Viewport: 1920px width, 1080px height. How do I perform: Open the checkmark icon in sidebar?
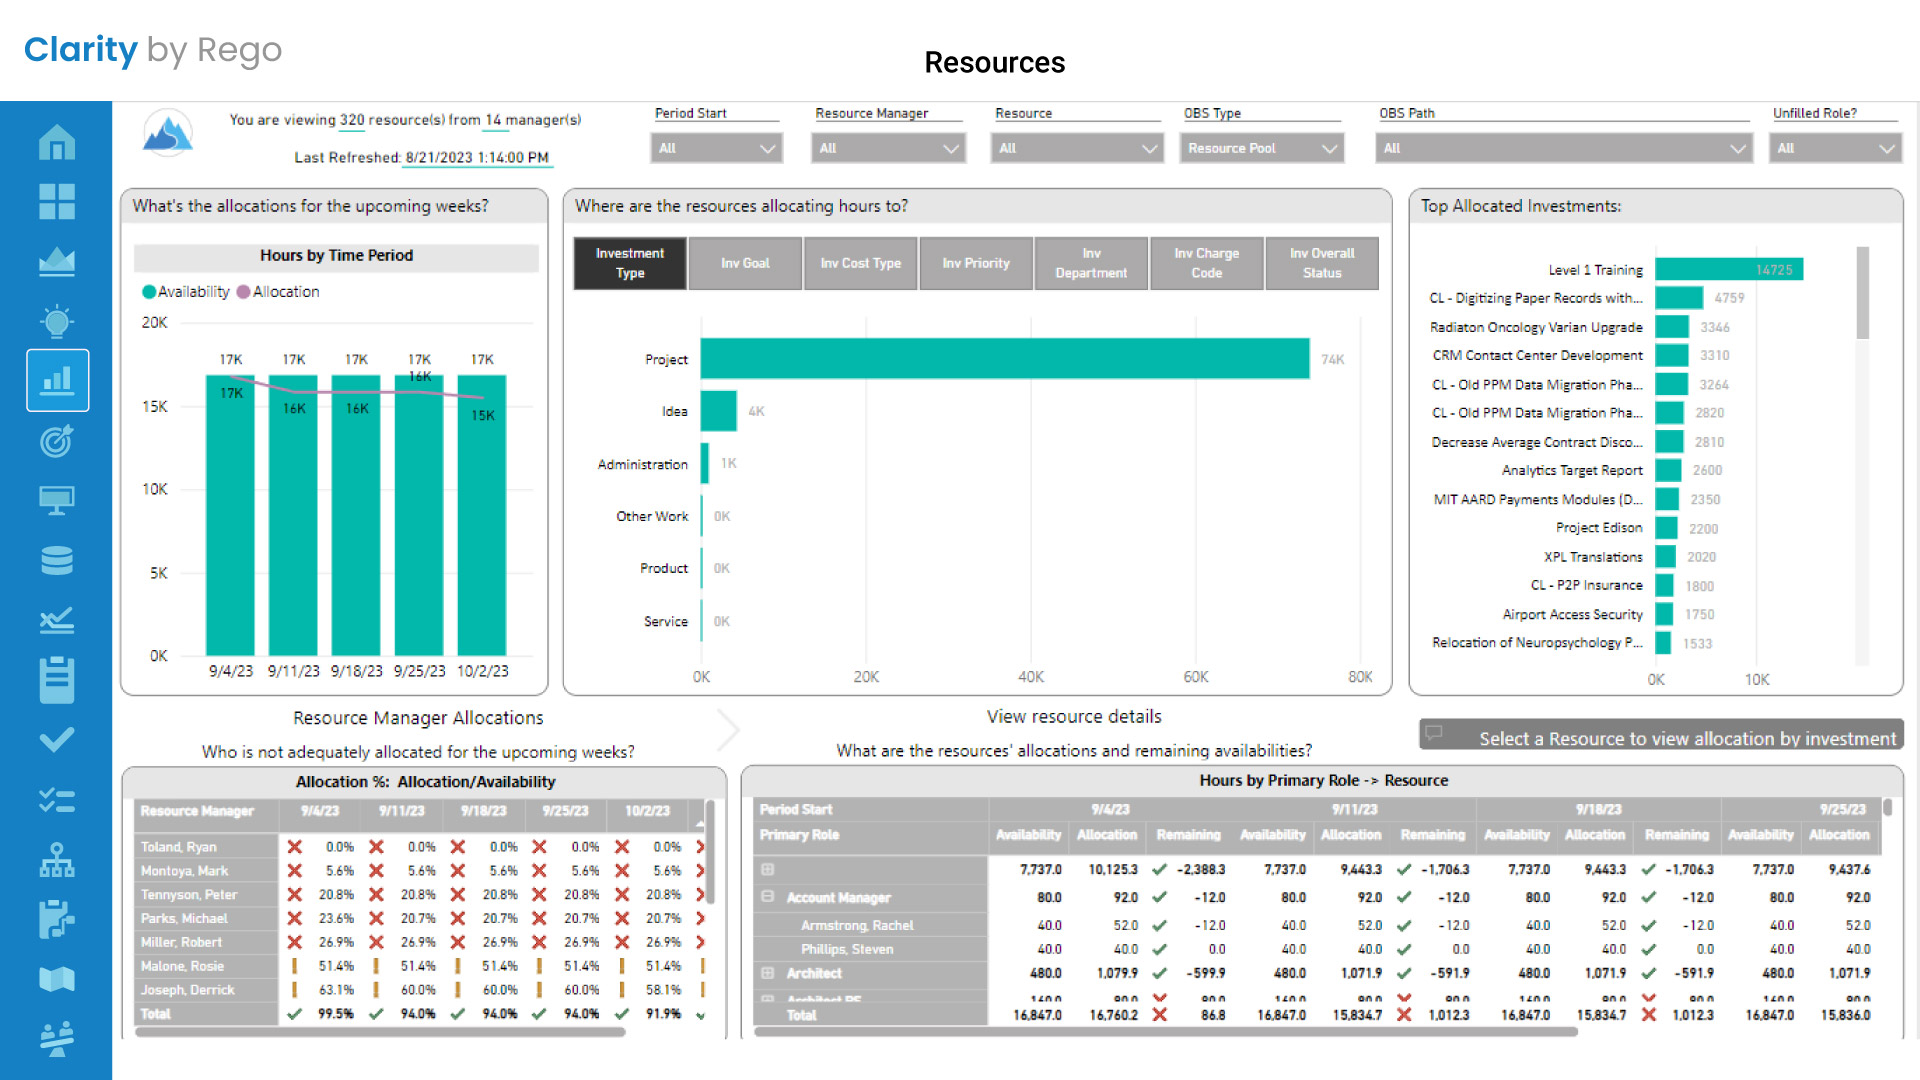pos(57,739)
